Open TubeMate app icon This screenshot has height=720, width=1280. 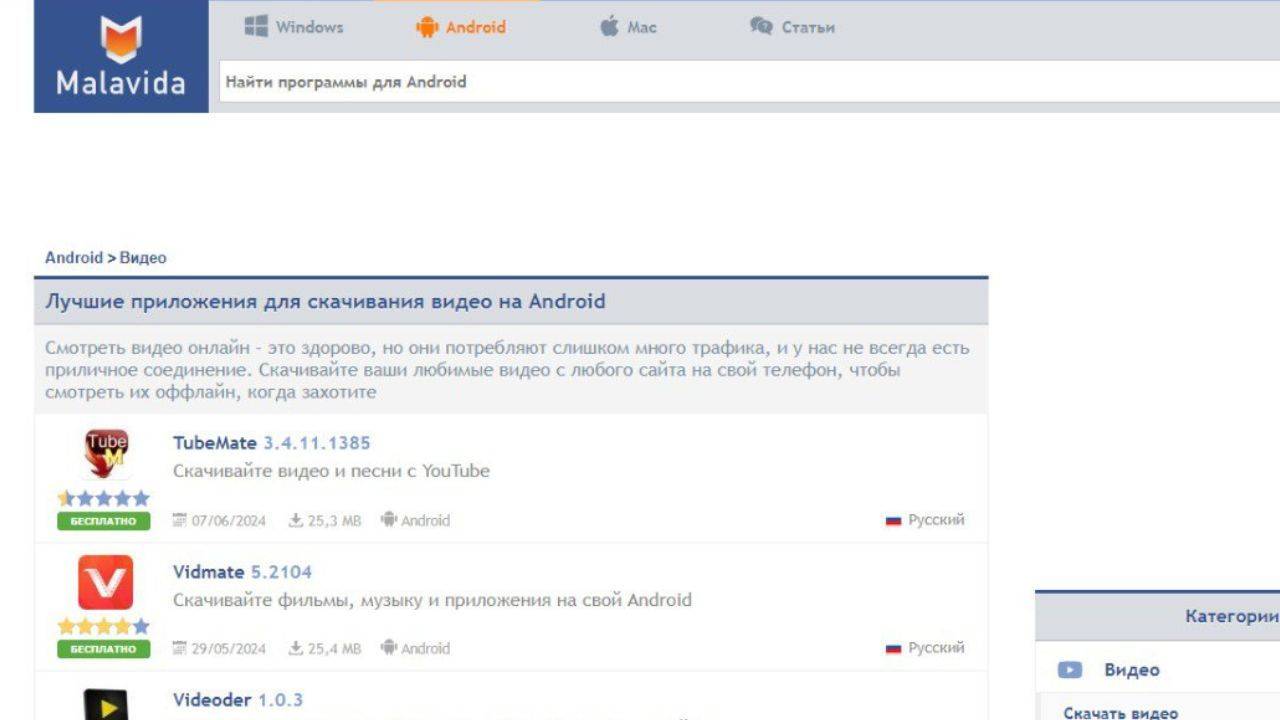coord(106,454)
